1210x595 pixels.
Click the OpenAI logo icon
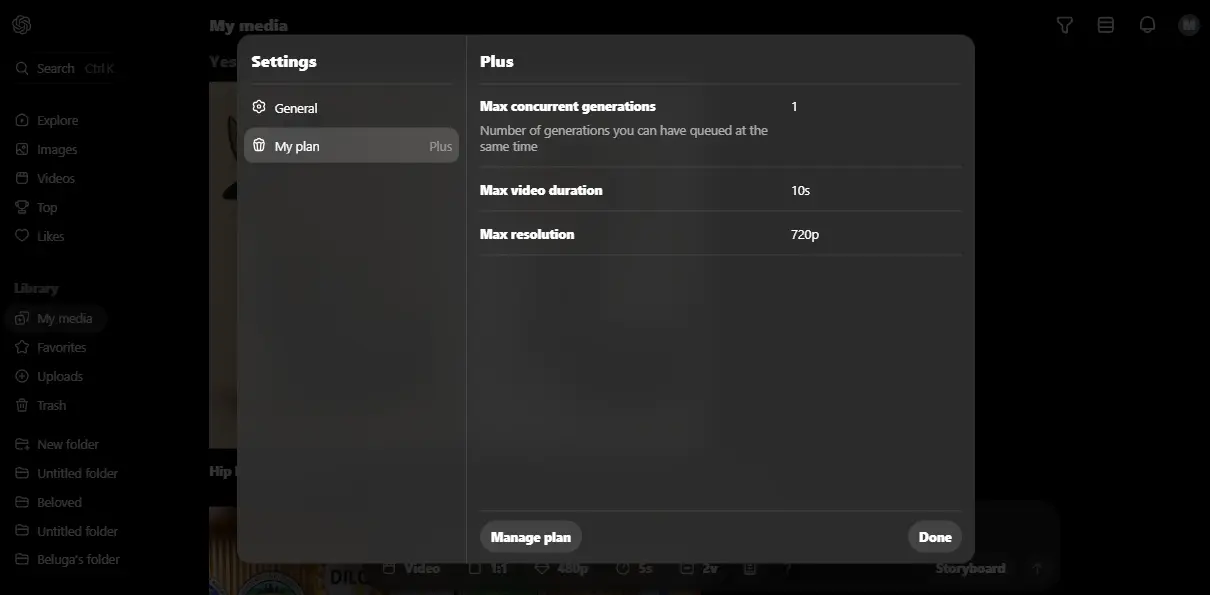pos(22,25)
